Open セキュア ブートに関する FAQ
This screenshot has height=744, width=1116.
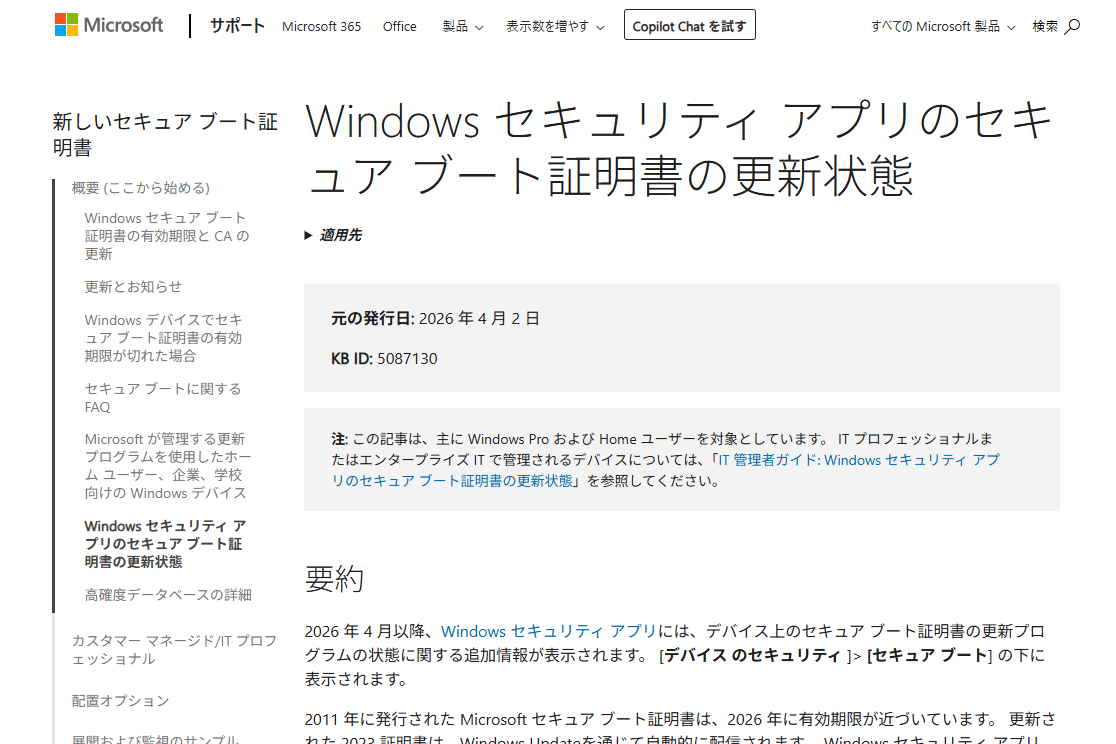(163, 397)
